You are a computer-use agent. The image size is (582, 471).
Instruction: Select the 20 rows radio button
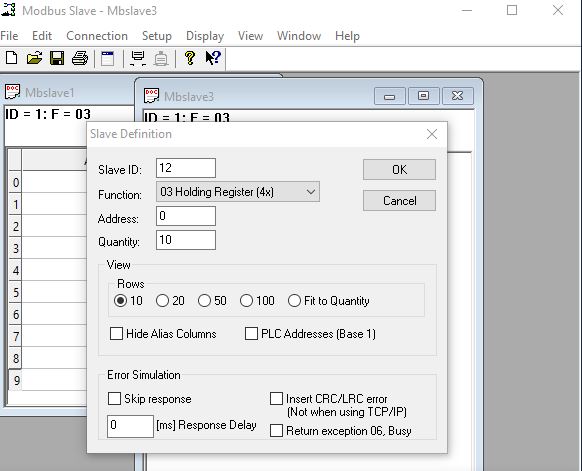click(162, 301)
